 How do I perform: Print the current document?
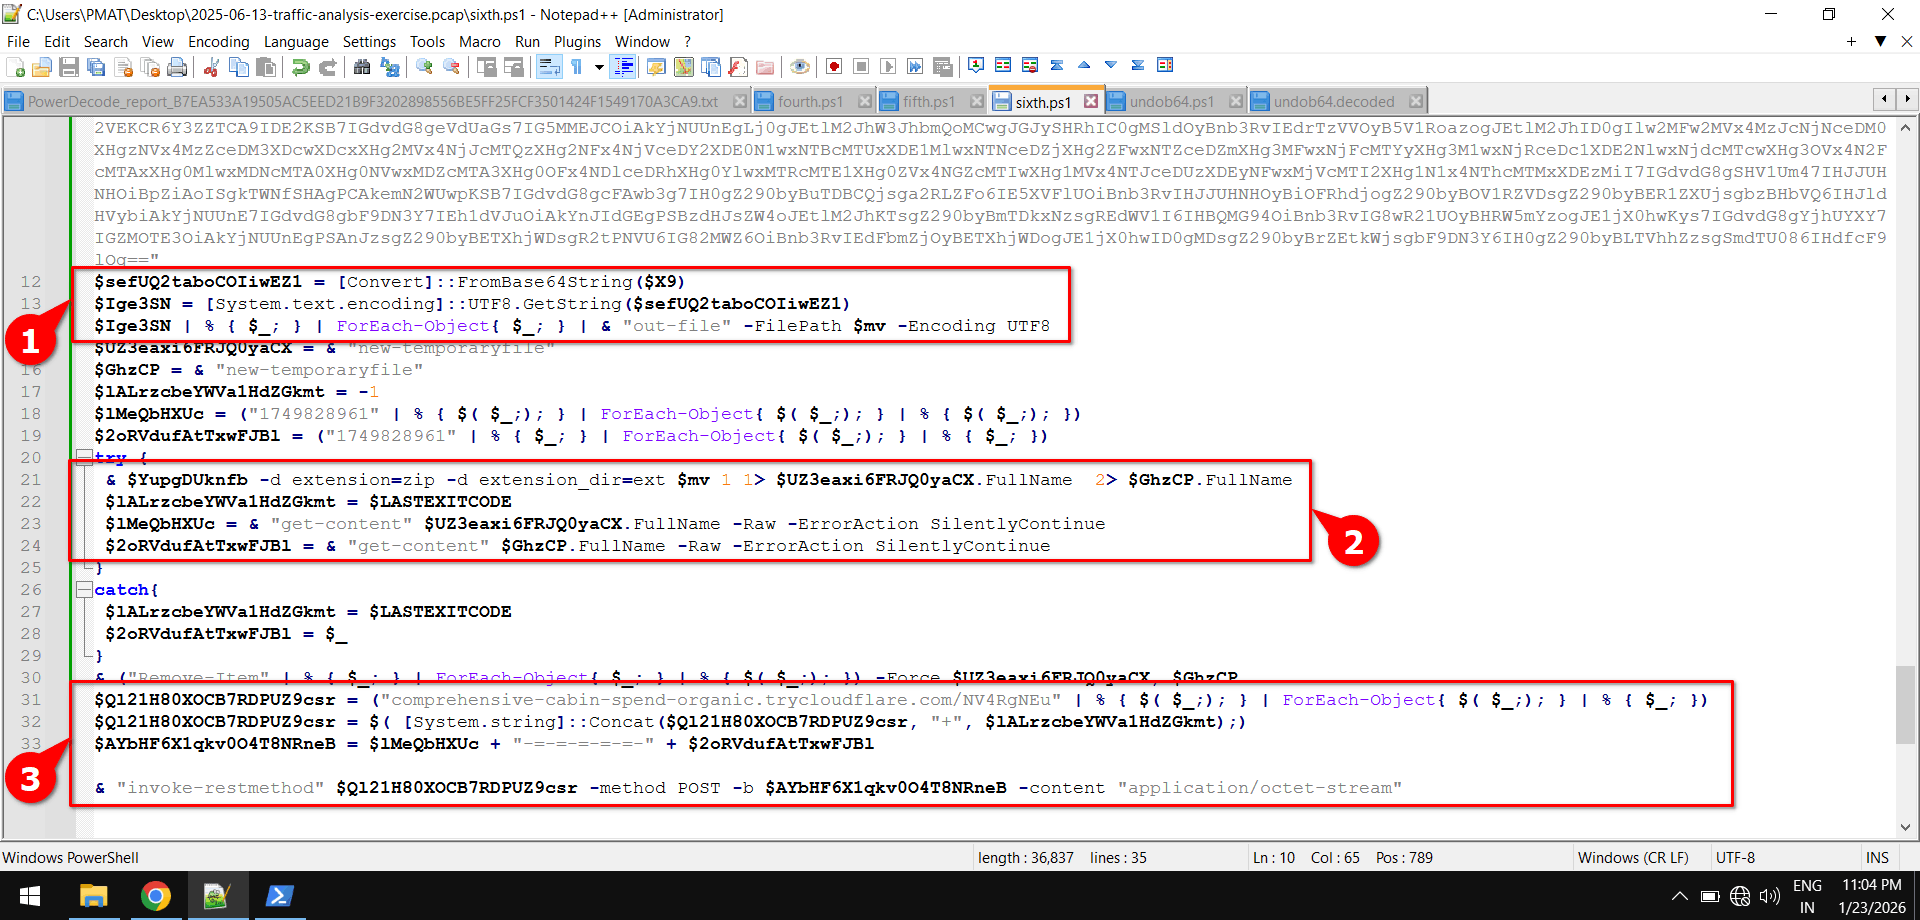pyautogui.click(x=179, y=66)
